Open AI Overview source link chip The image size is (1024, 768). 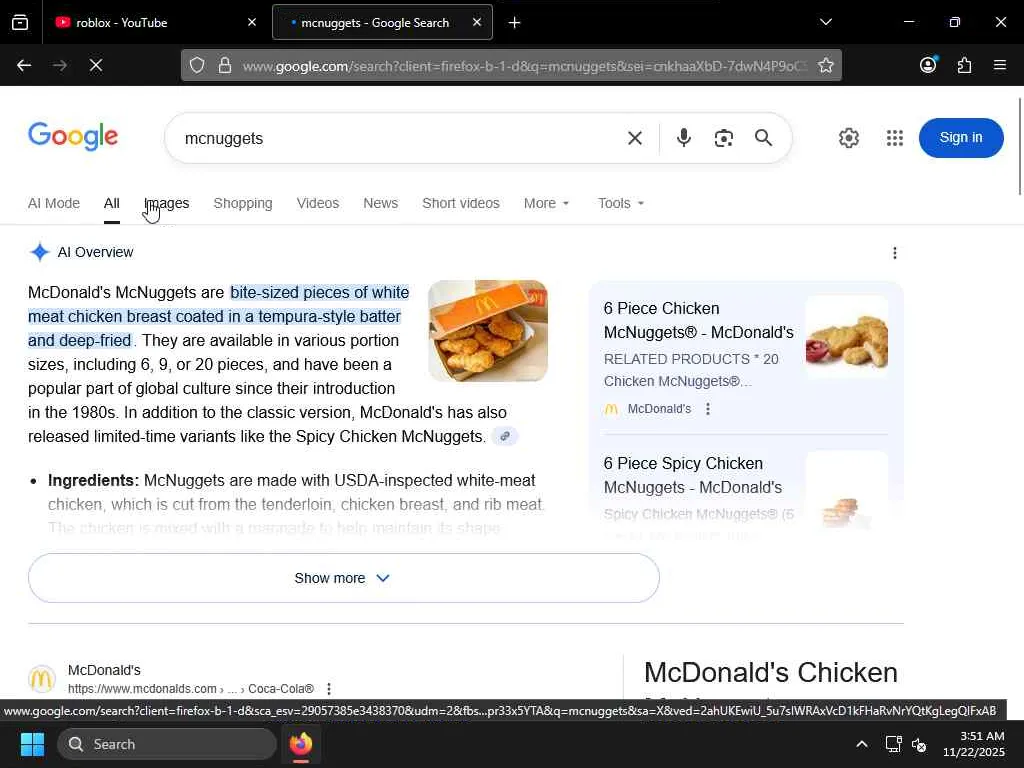(505, 436)
